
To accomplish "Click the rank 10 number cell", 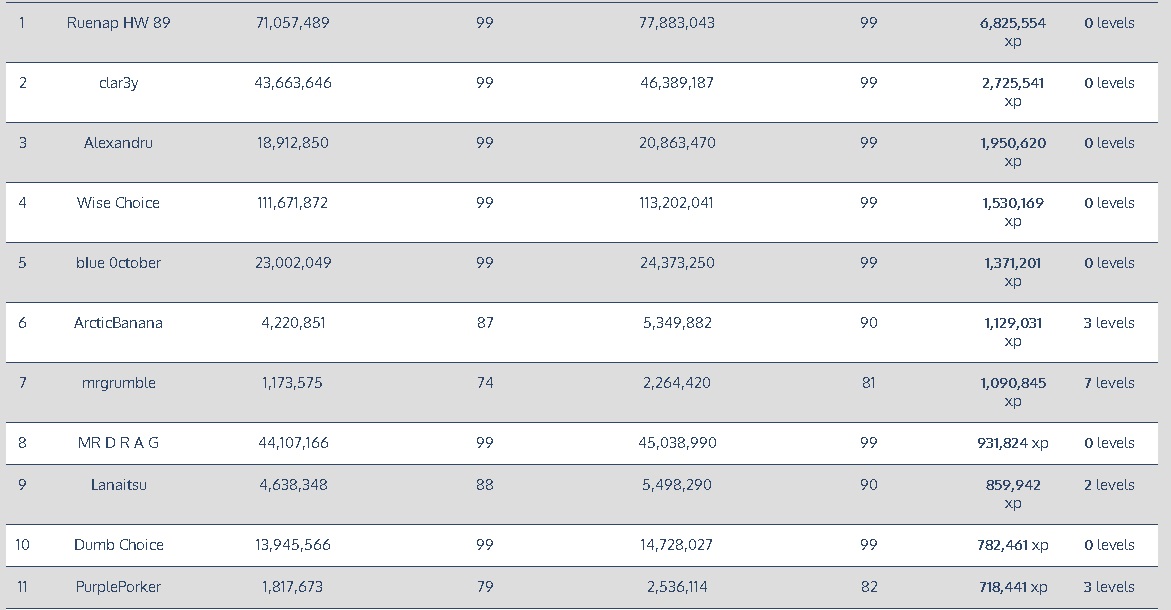I will [22, 545].
